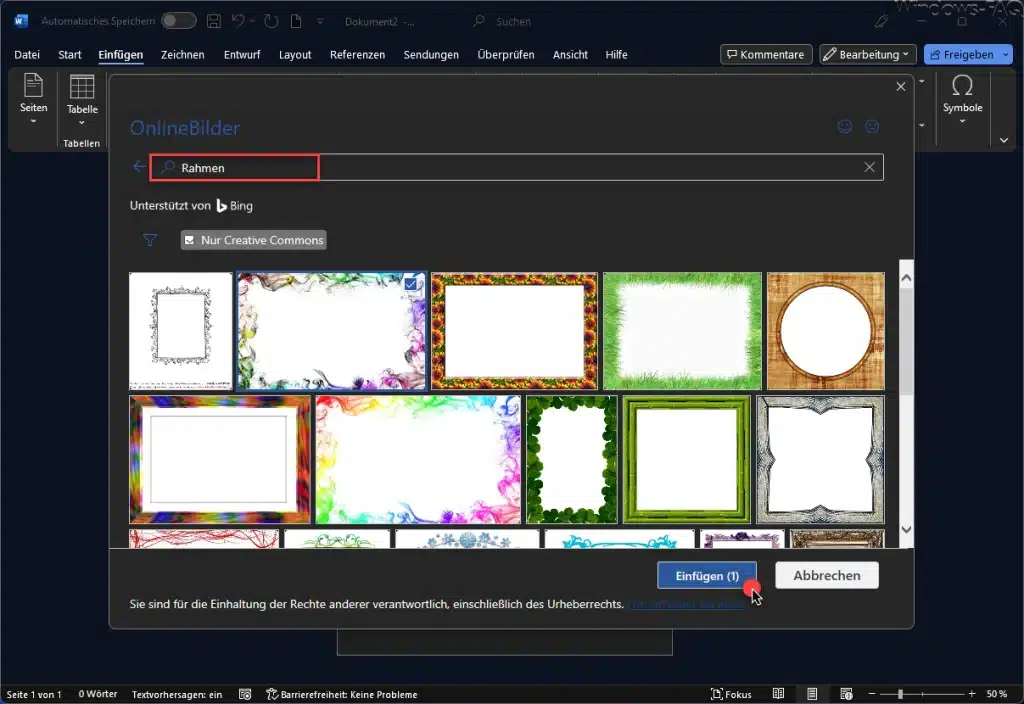This screenshot has height=704, width=1024.
Task: Select the rainbow painted rectangular frame thumbnail
Action: point(219,459)
